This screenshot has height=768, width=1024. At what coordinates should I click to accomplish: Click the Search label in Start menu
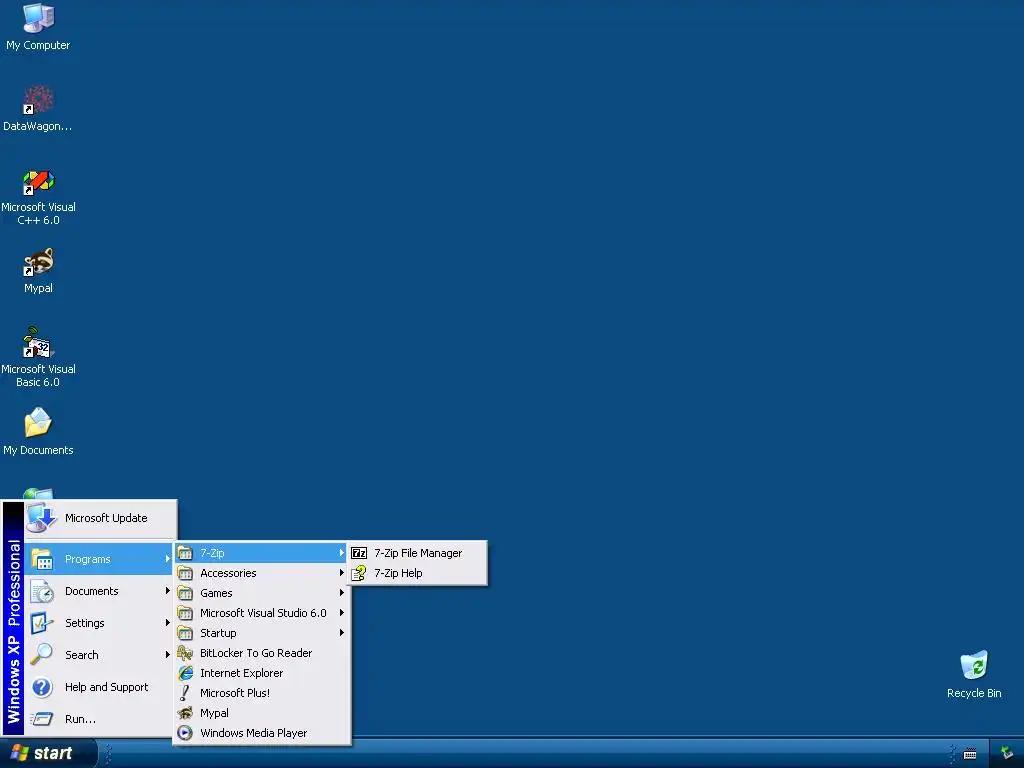click(x=82, y=654)
